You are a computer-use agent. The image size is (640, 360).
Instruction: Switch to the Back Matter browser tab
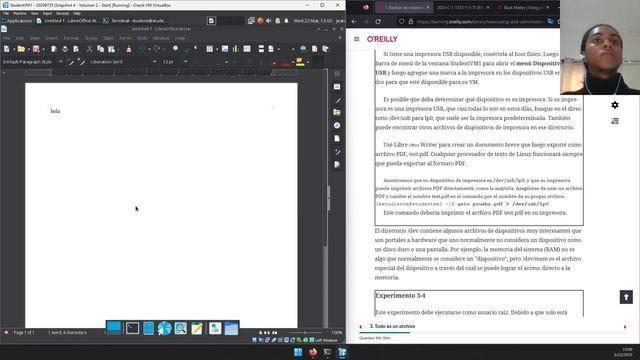(524, 7)
